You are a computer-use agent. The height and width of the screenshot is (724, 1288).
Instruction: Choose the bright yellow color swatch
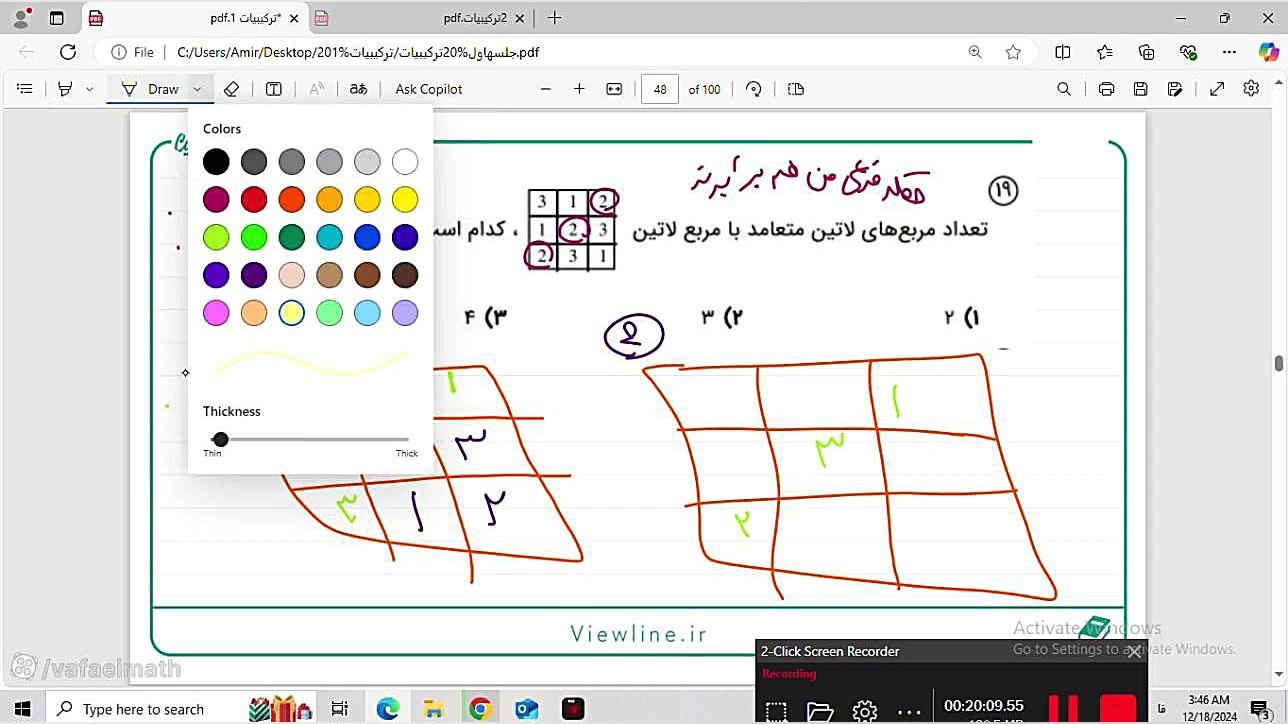[x=405, y=199]
